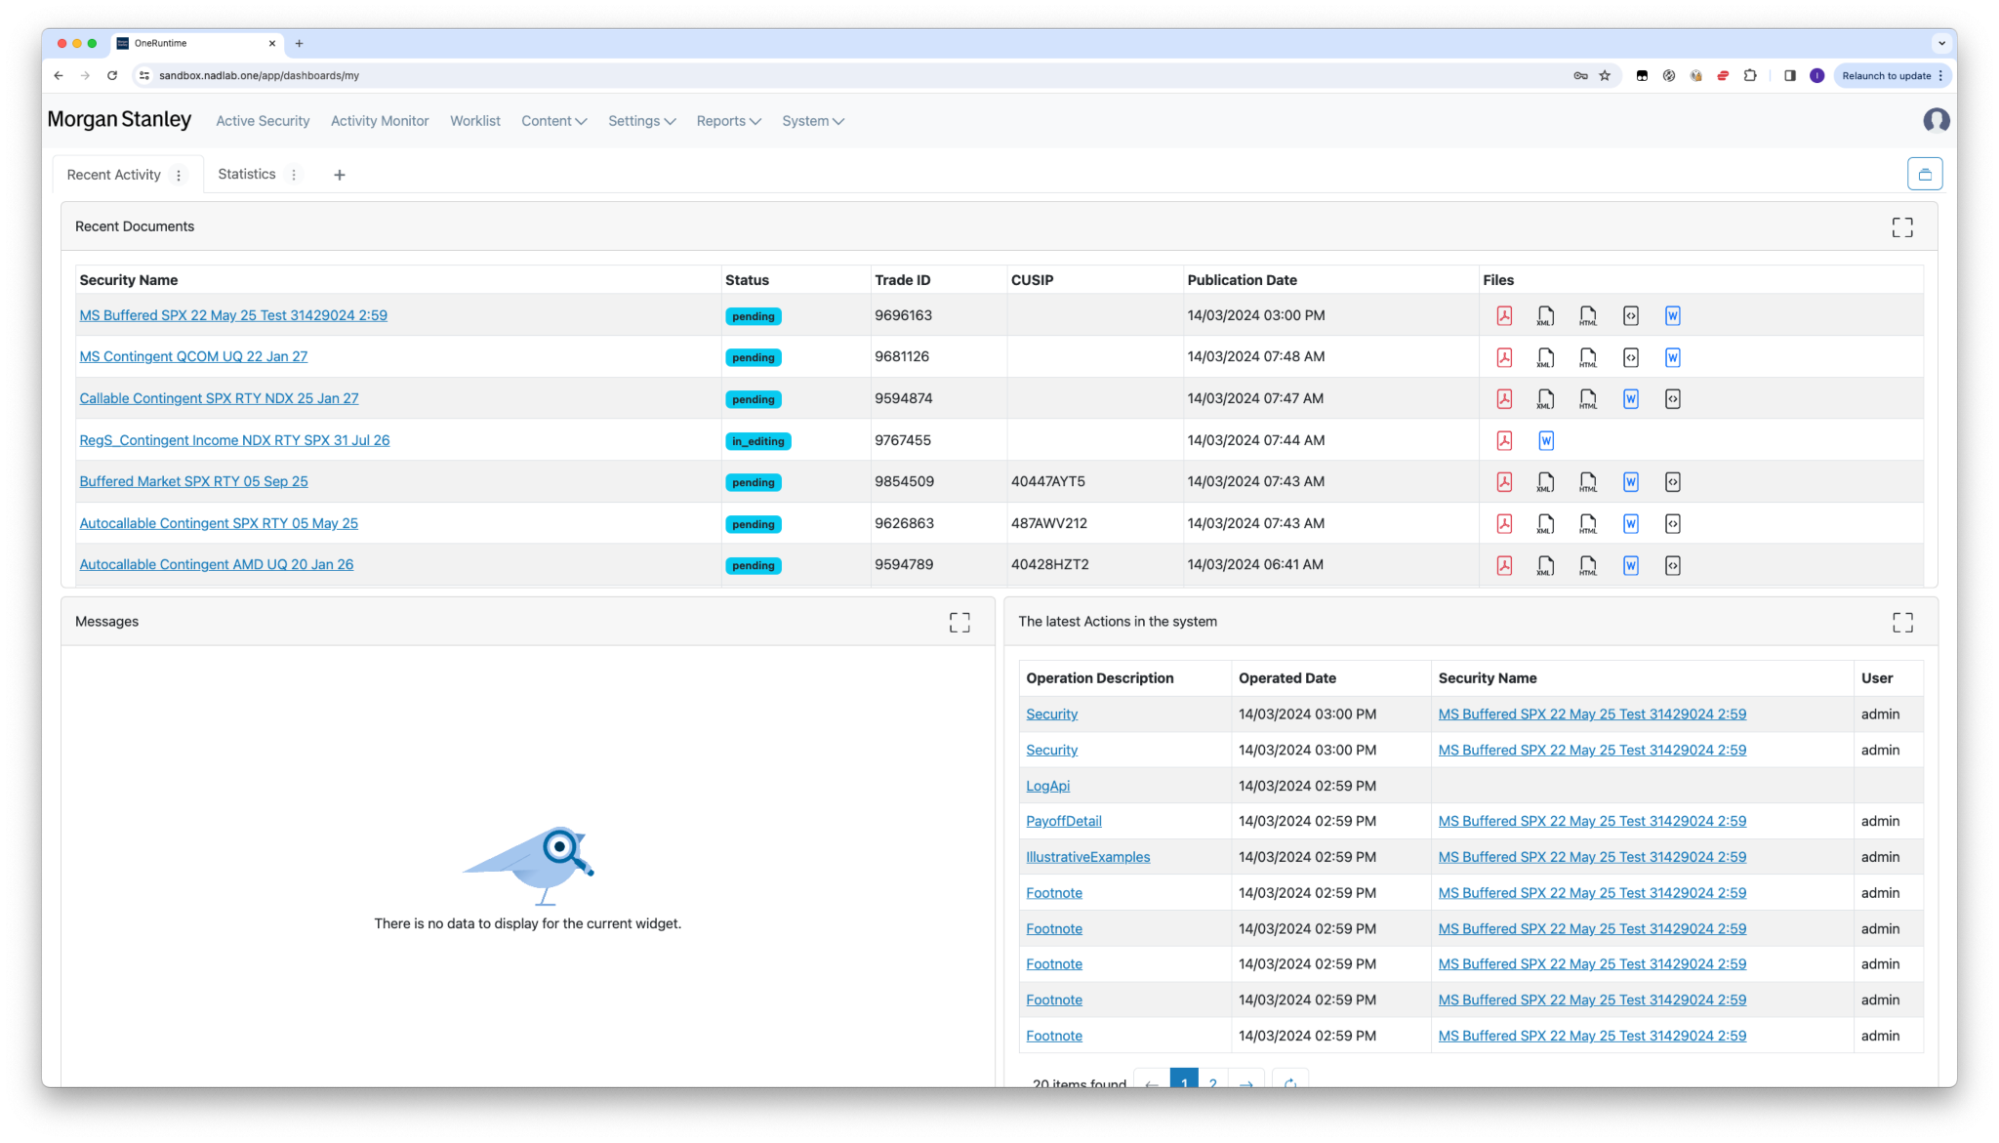Image resolution: width=1999 pixels, height=1143 pixels.
Task: Open the user profile avatar
Action: pos(1936,121)
